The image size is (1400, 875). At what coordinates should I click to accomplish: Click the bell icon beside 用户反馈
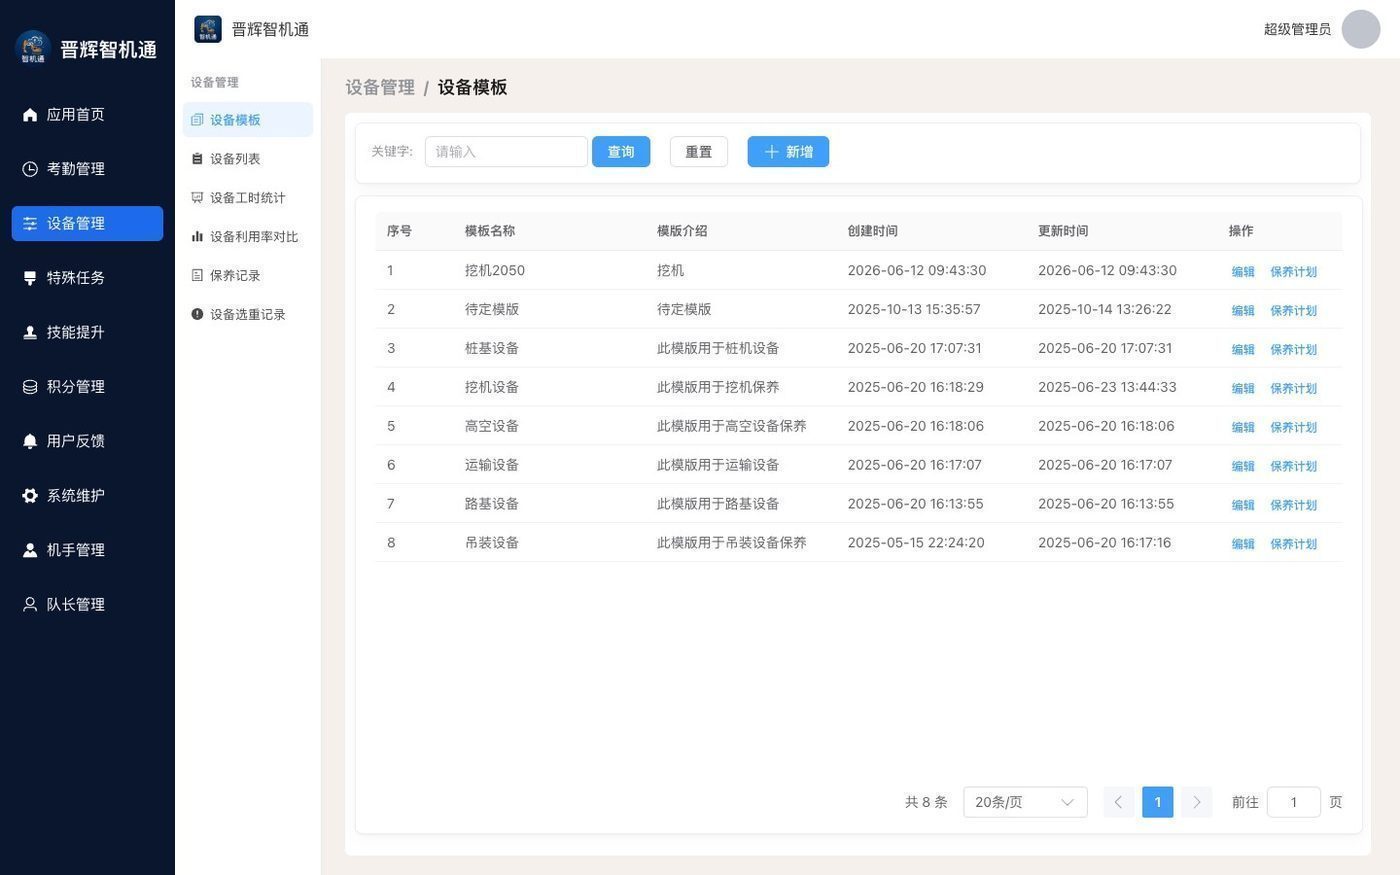pos(30,441)
